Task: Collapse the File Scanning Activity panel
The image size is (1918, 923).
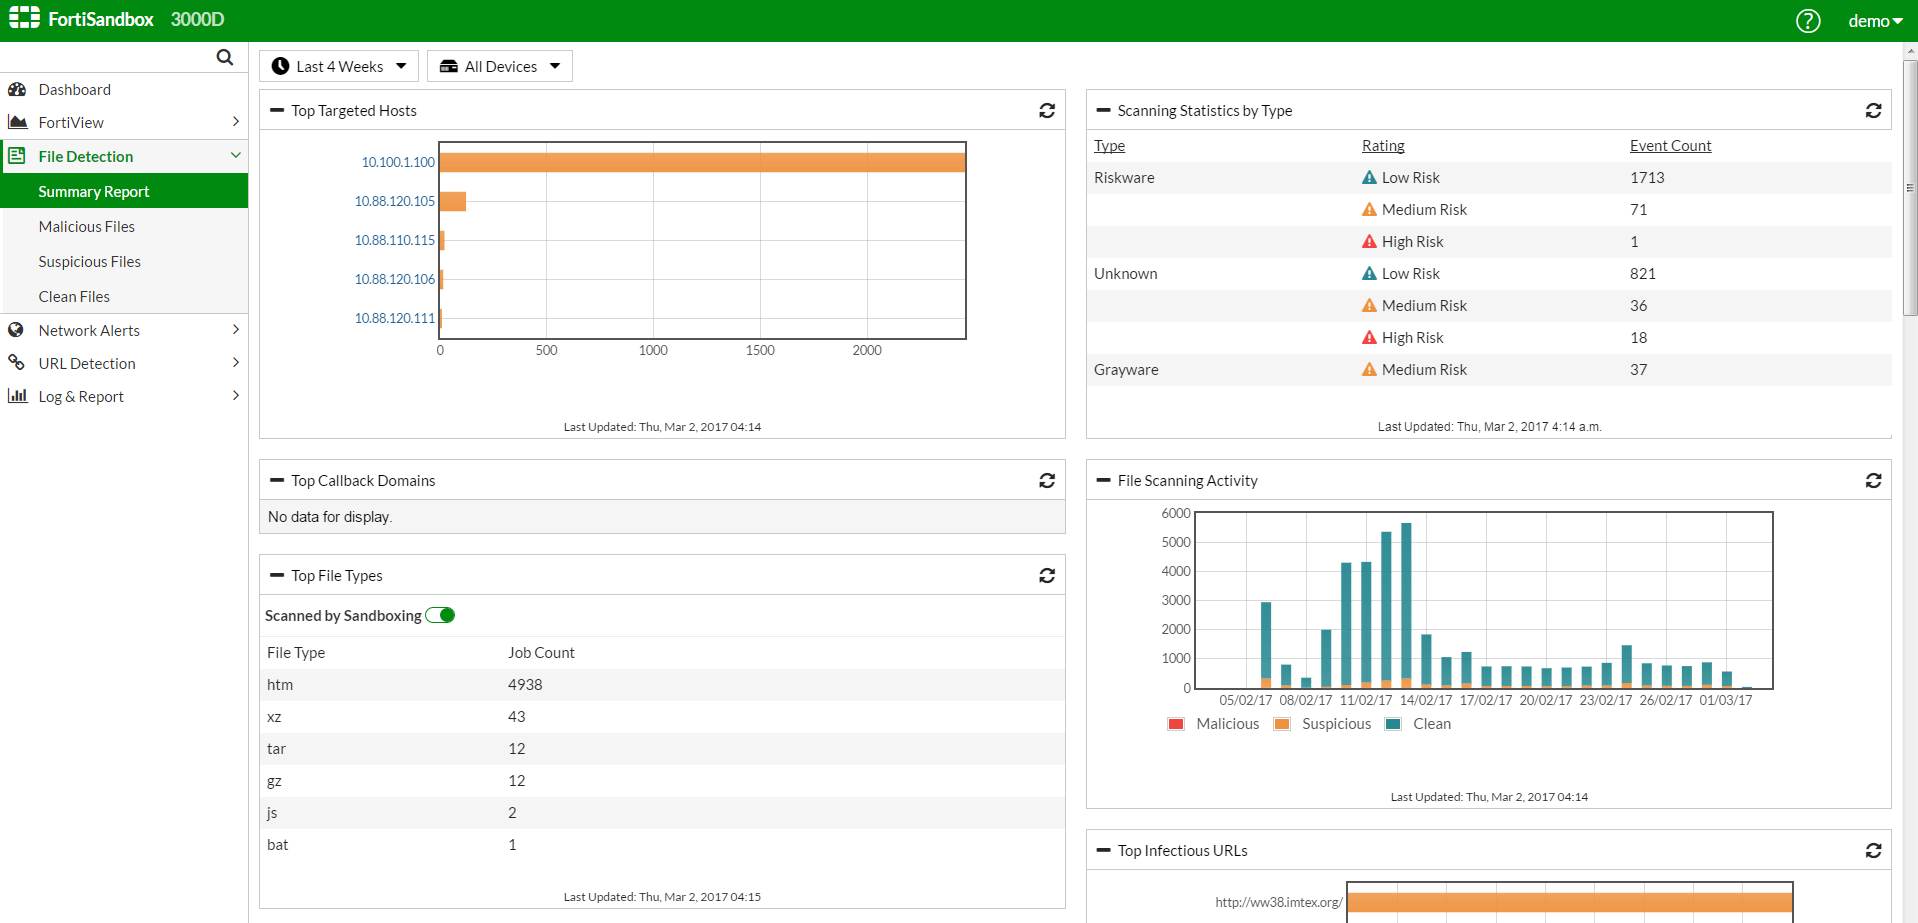Action: tap(1103, 481)
